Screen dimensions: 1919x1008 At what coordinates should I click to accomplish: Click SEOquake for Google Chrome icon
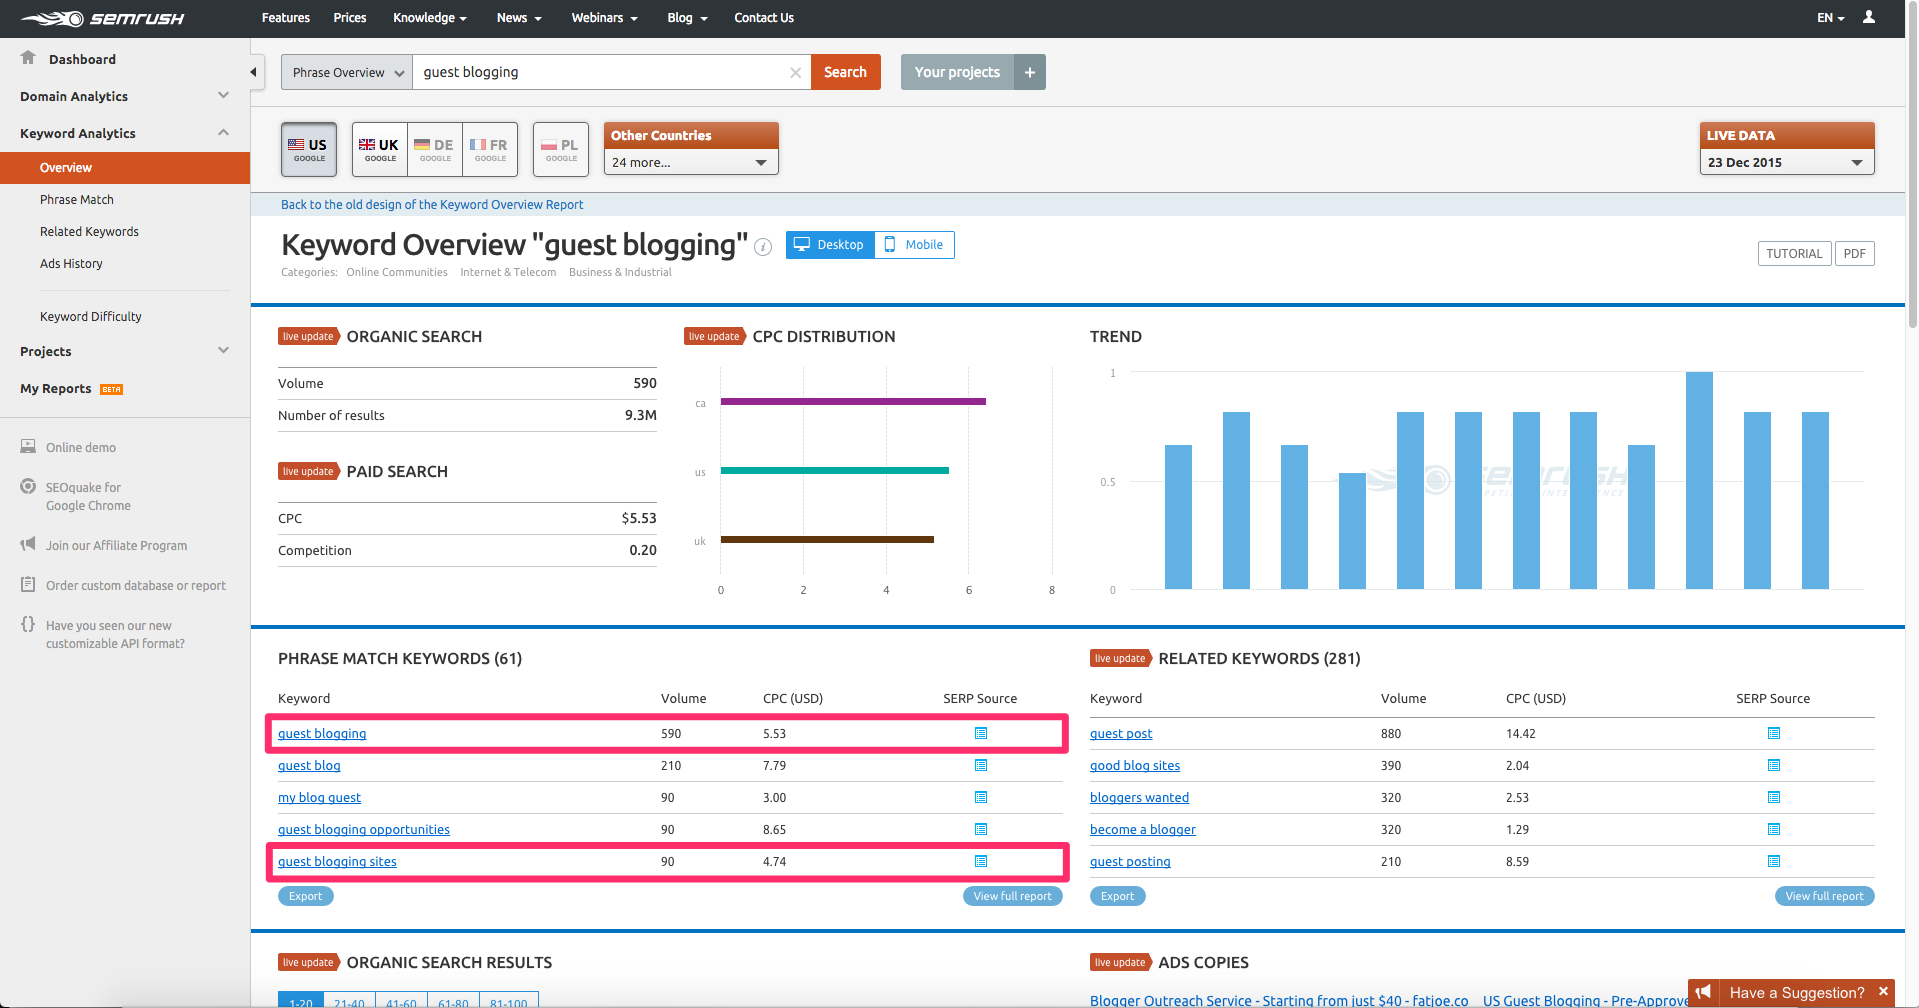[x=28, y=487]
